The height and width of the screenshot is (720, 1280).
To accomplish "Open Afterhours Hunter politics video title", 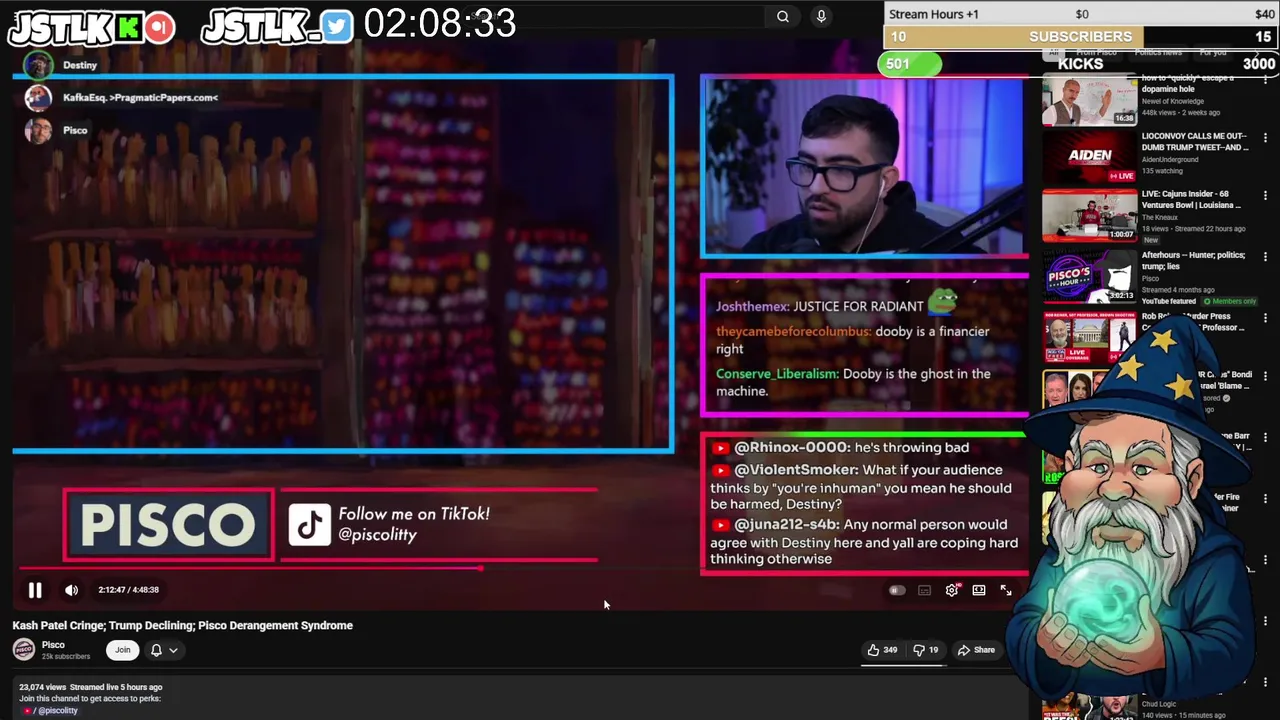I will pyautogui.click(x=1193, y=260).
